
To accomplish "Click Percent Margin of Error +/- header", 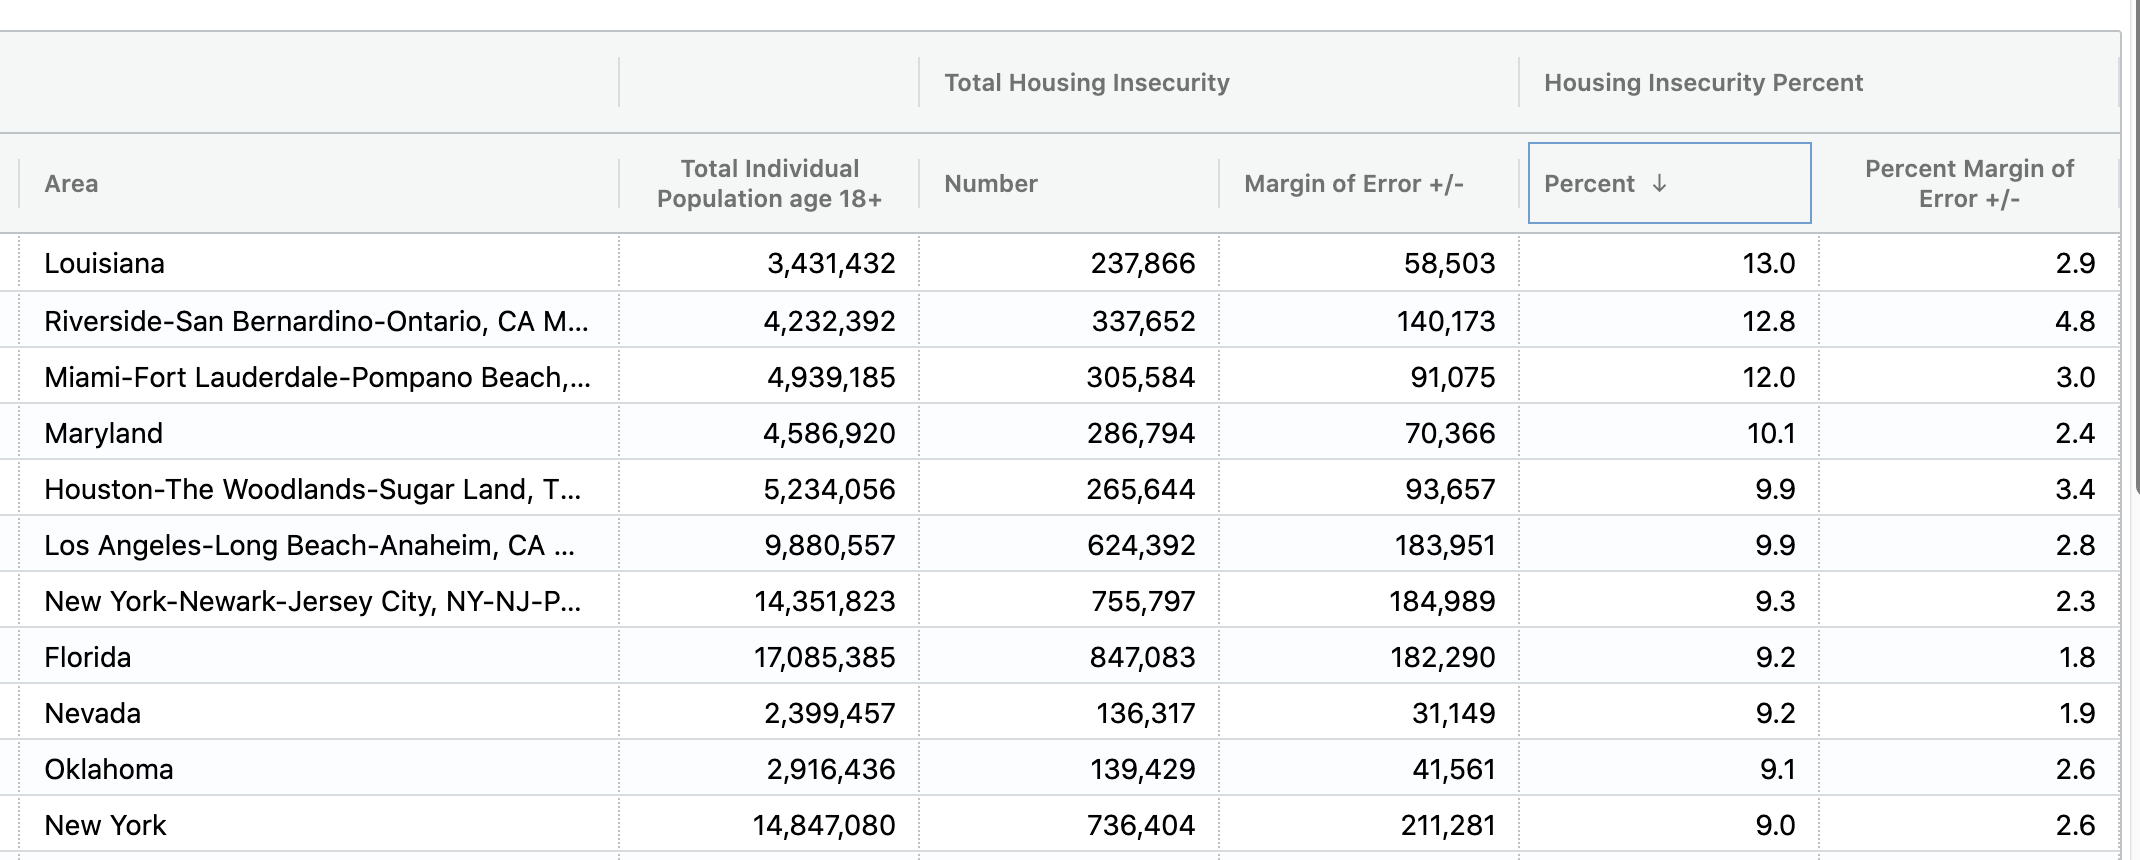I will tap(1968, 184).
